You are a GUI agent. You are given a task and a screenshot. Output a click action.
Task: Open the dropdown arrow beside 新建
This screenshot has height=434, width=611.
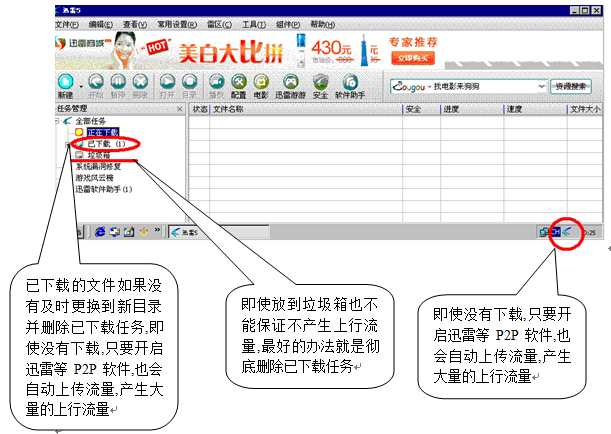pyautogui.click(x=81, y=86)
